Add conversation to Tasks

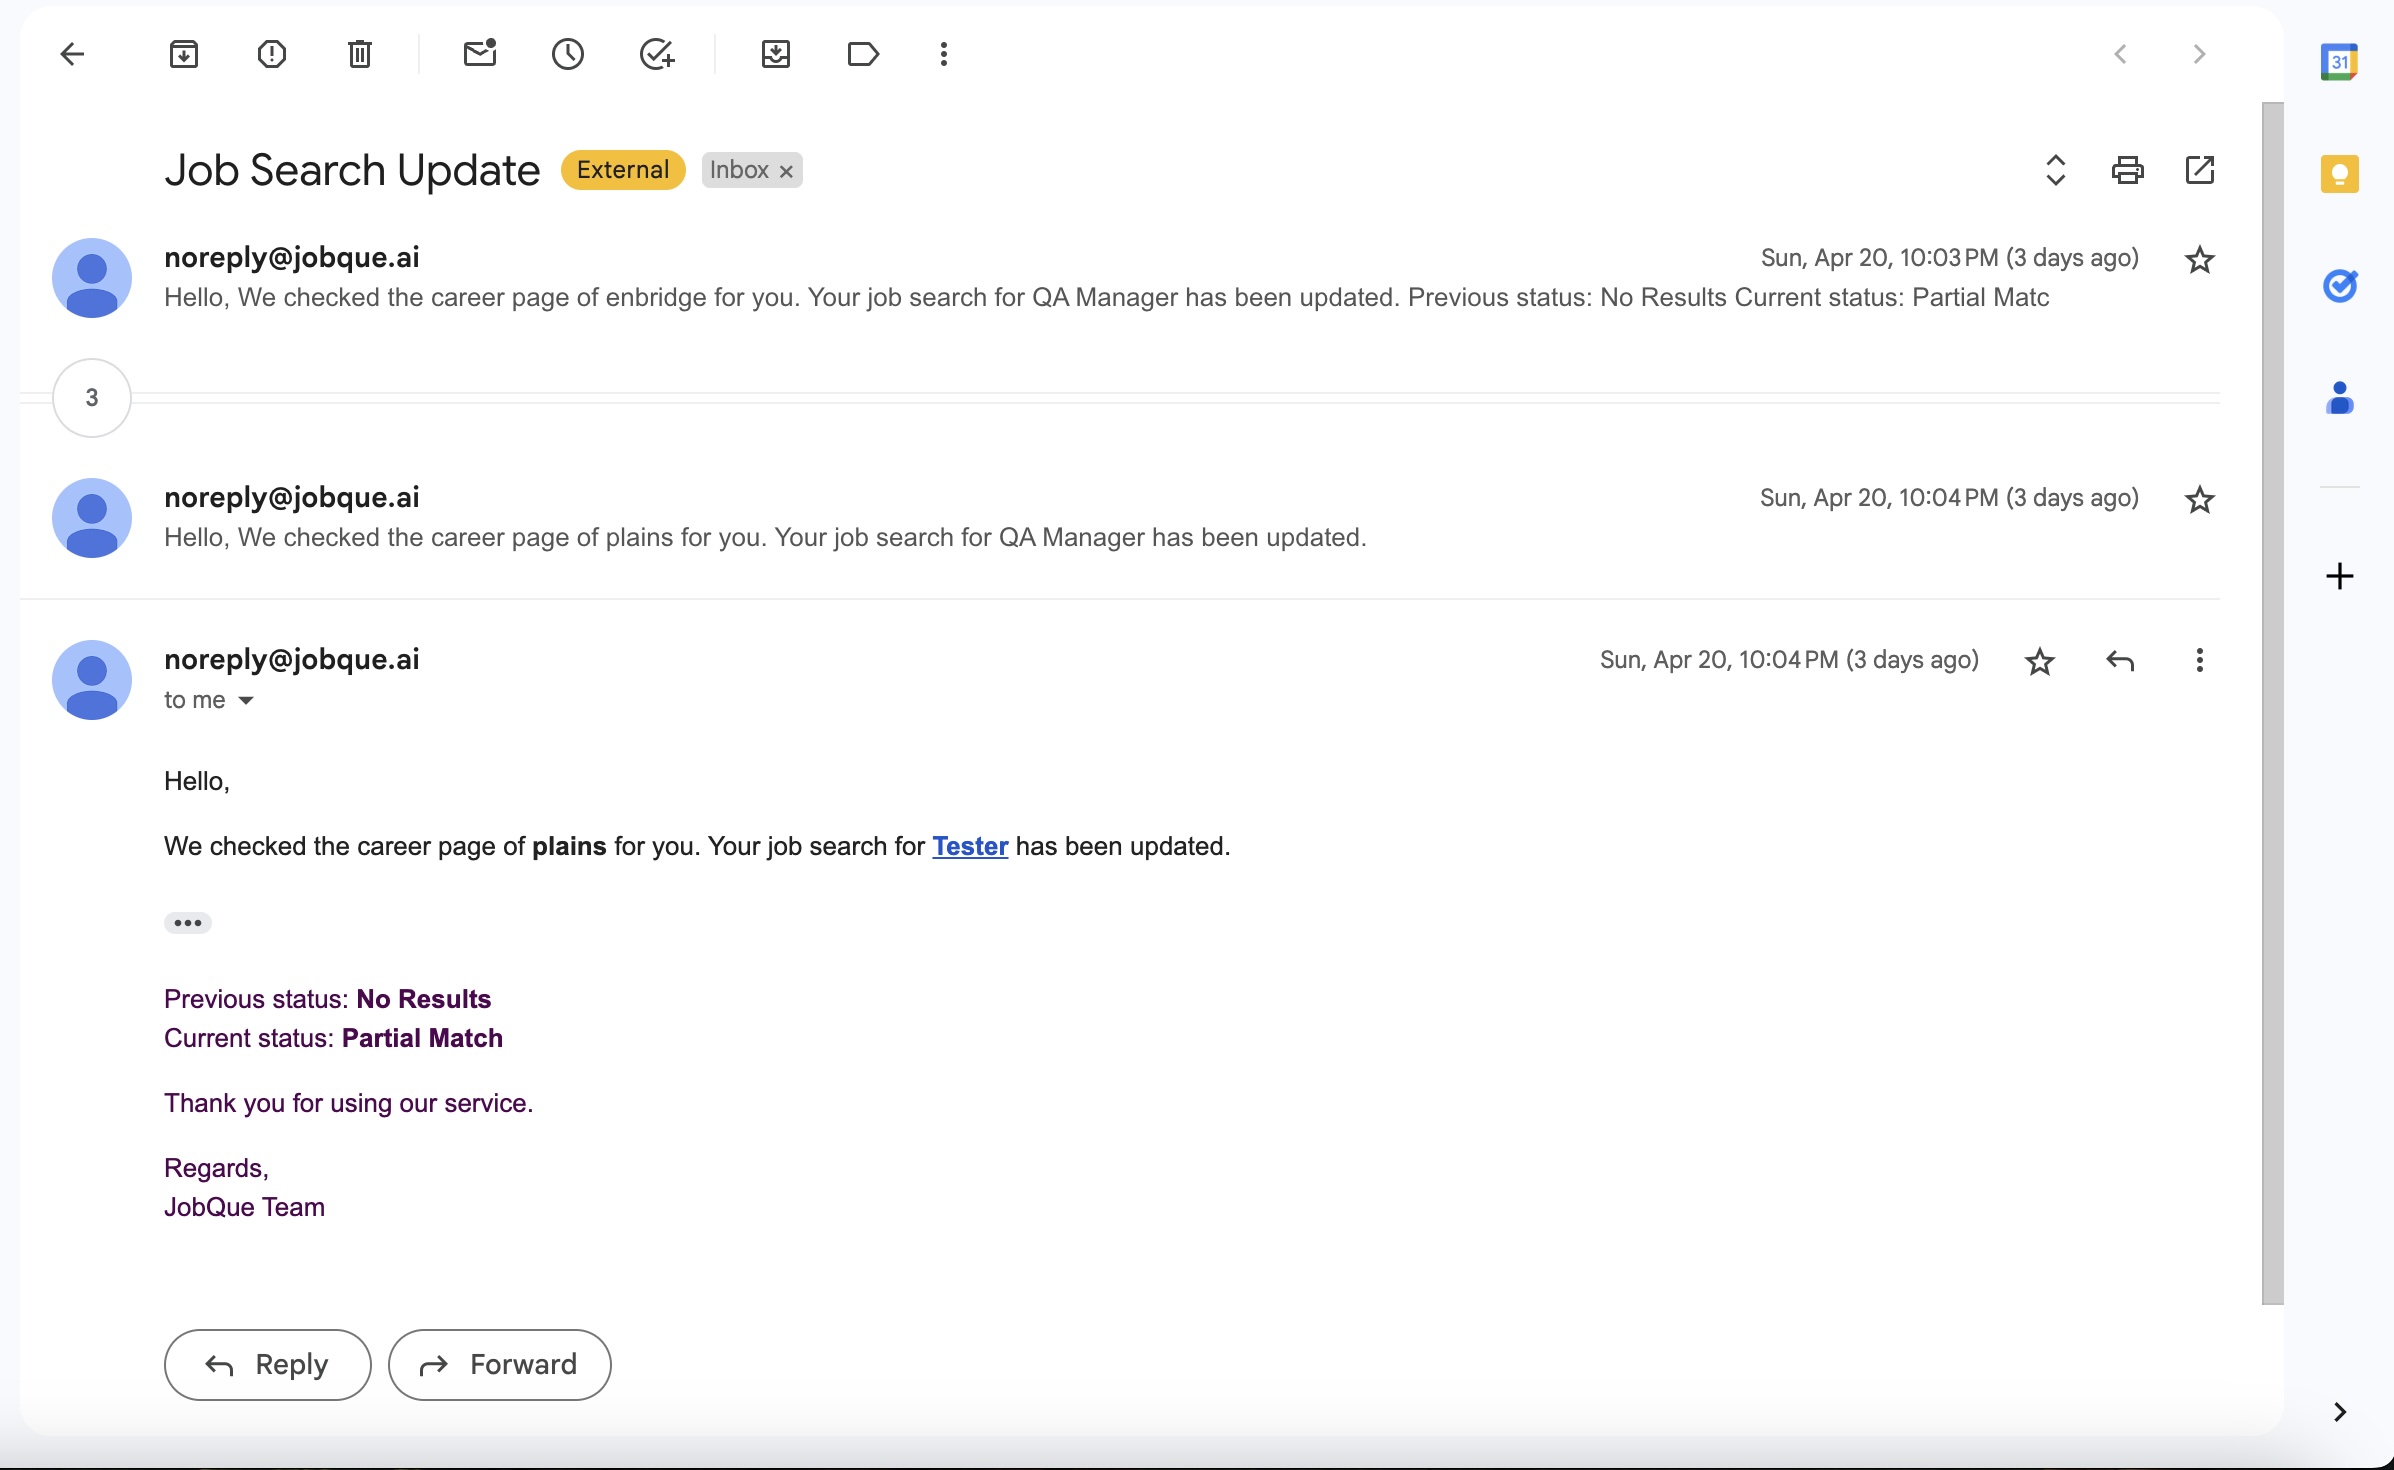click(657, 54)
